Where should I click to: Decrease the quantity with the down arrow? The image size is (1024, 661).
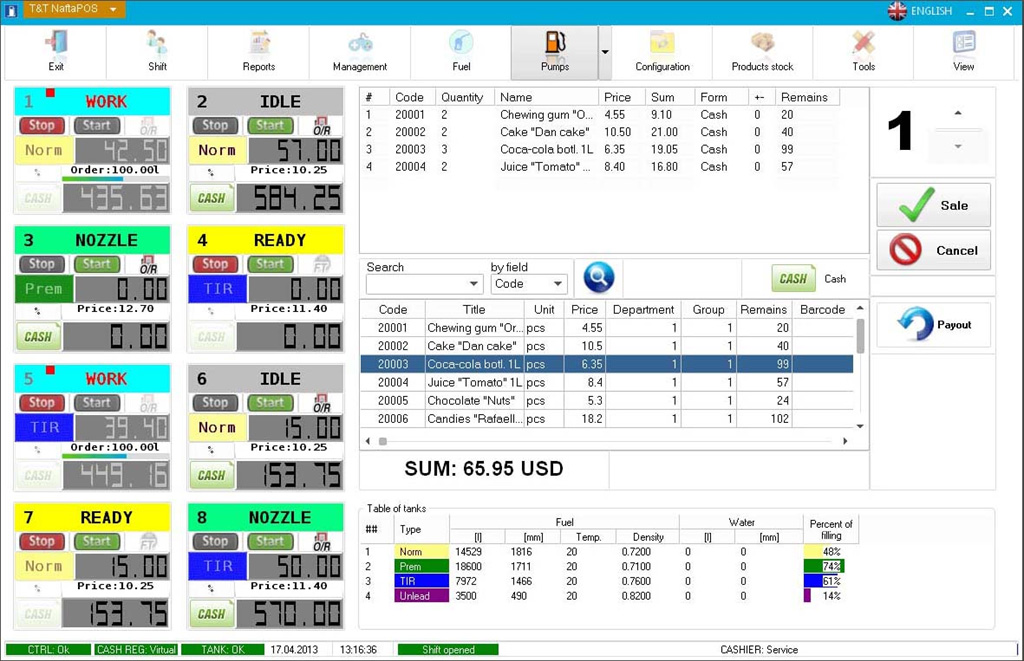coord(958,146)
